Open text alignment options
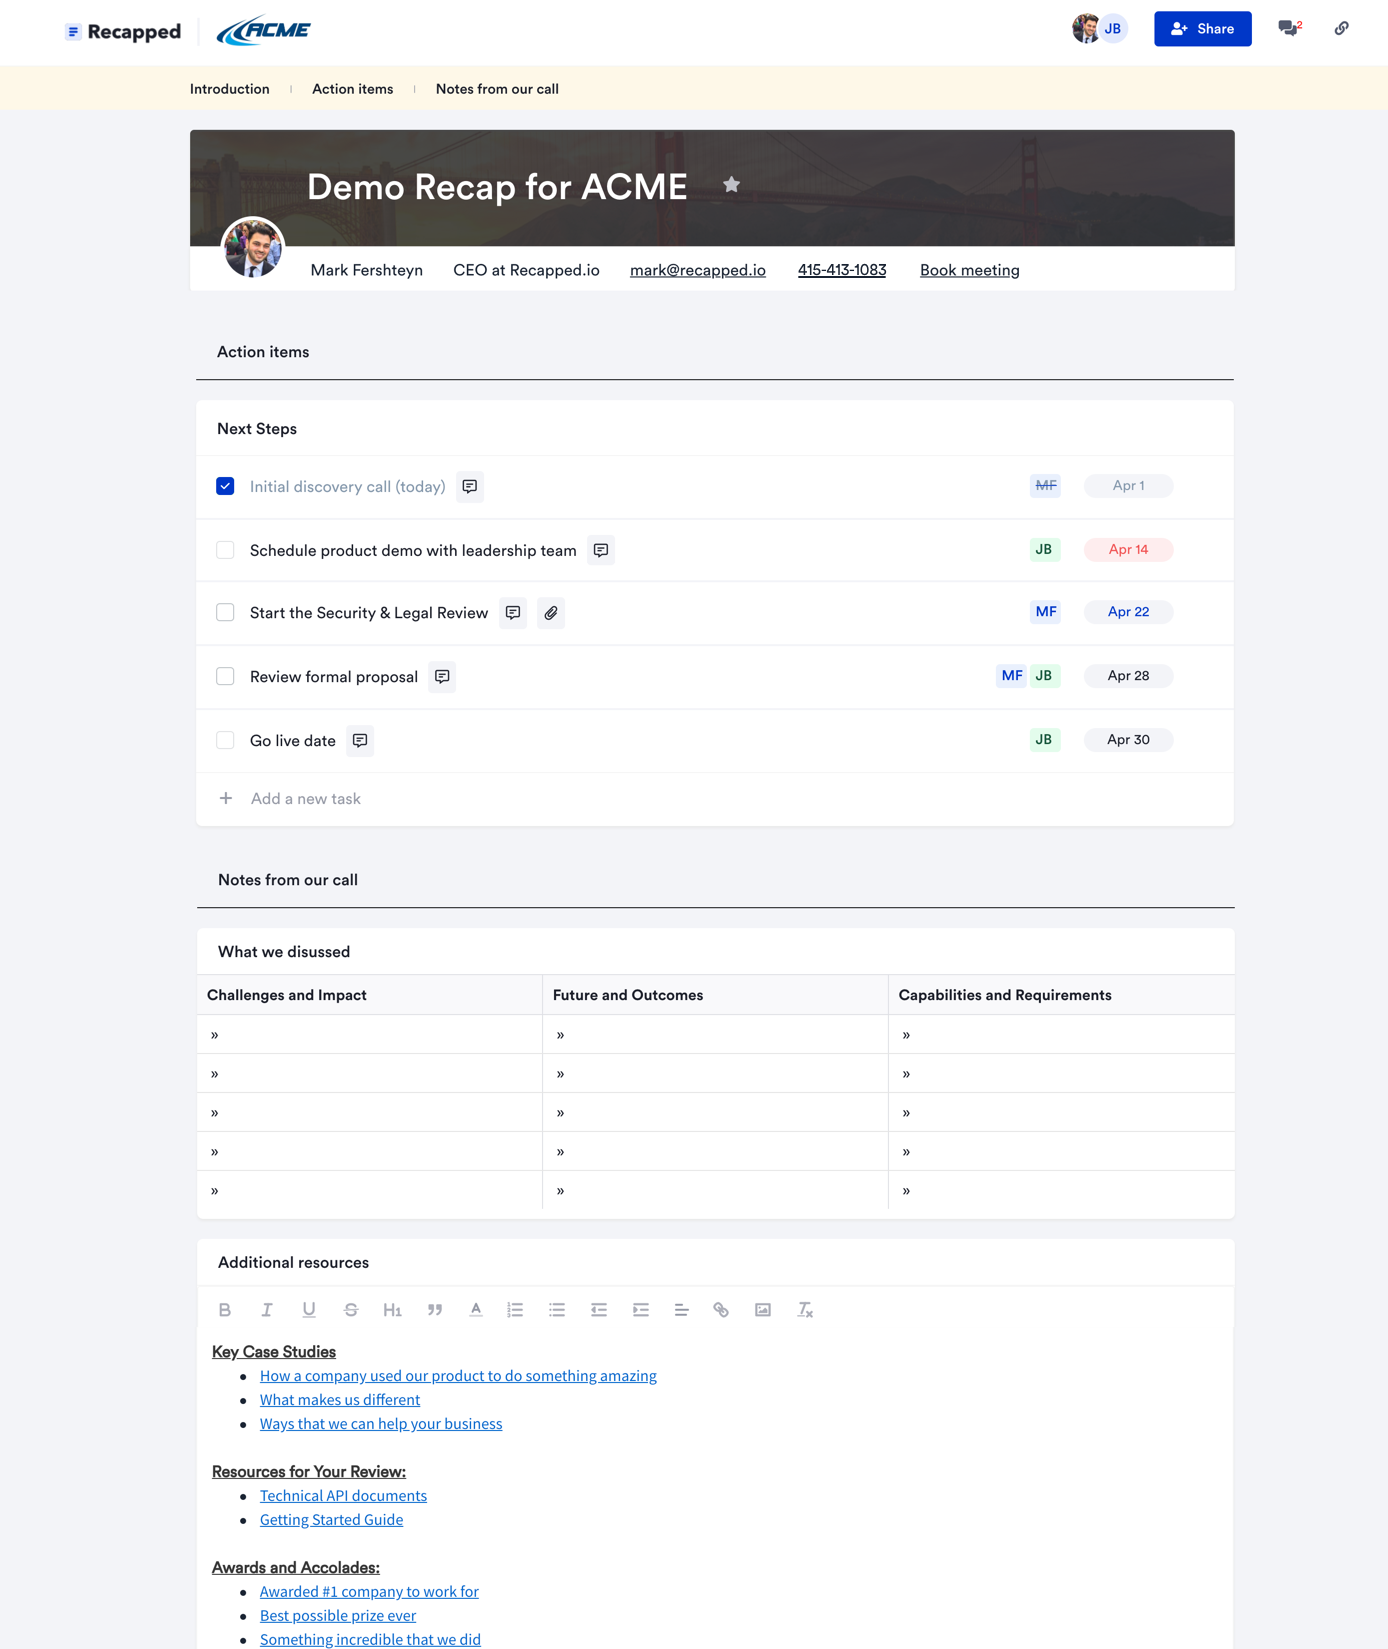This screenshot has height=1649, width=1388. 681,1310
